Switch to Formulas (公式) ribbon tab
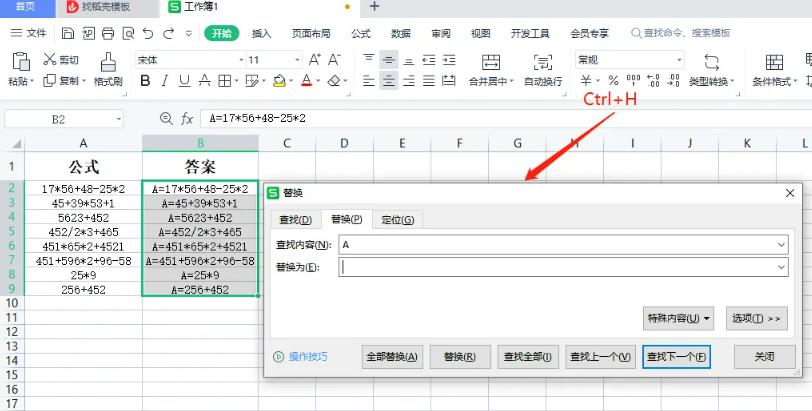This screenshot has height=411, width=812. point(360,33)
